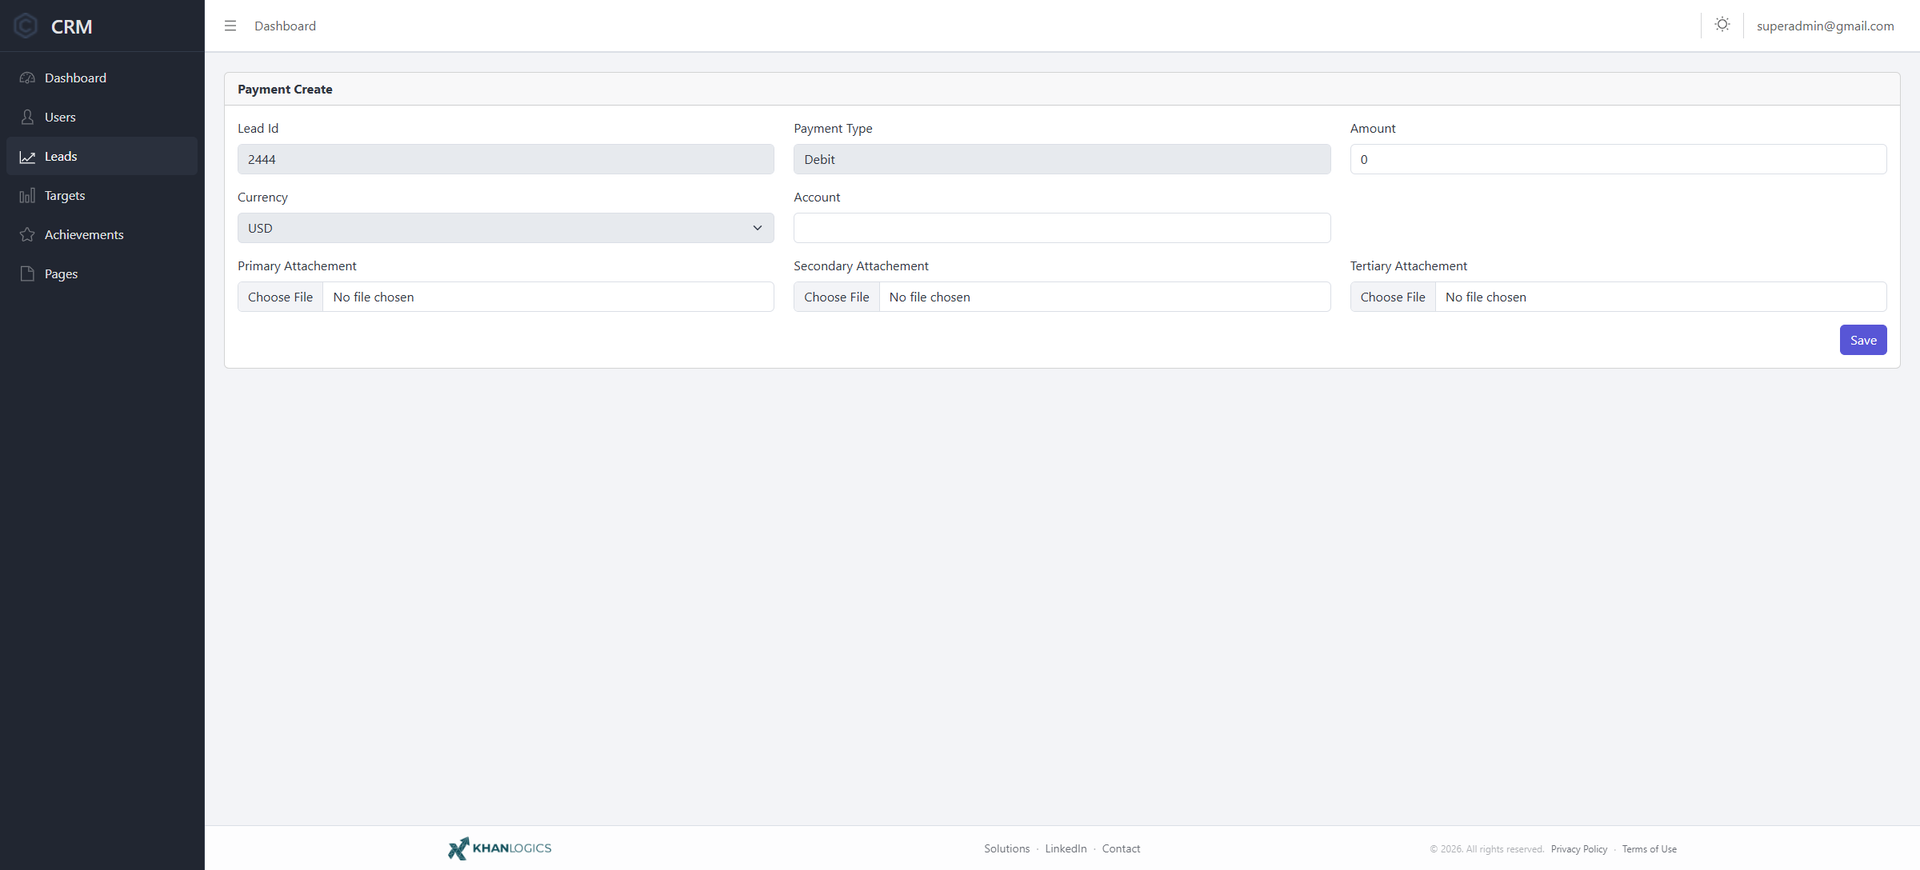
Task: Click the Save button
Action: 1863,340
